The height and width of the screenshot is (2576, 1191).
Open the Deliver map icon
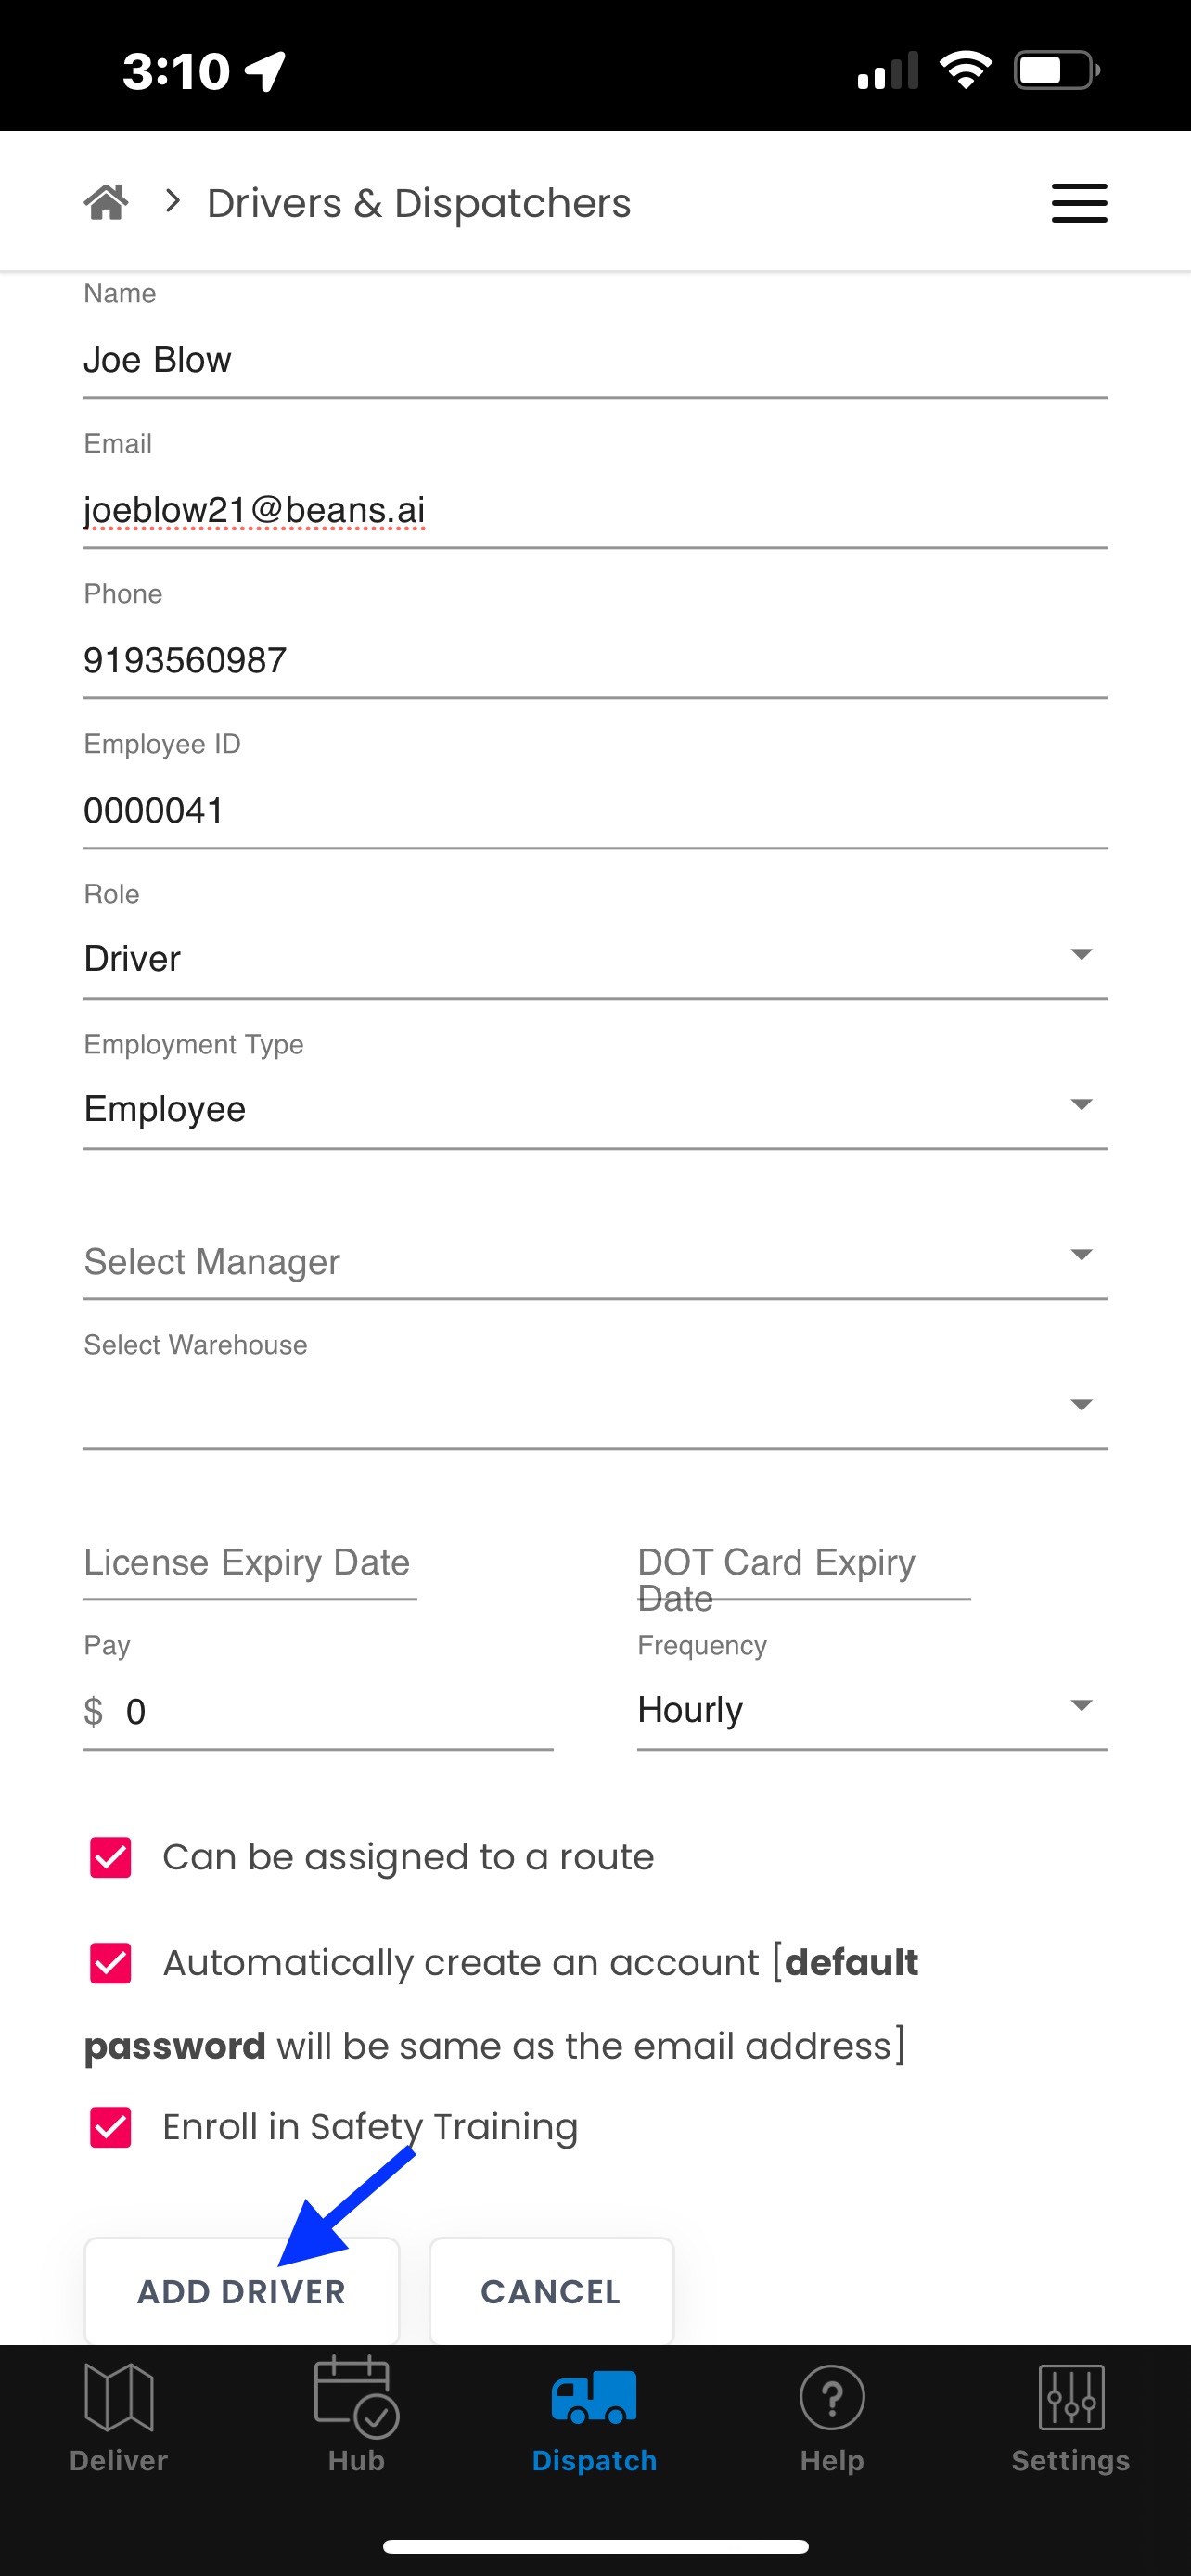click(119, 2397)
